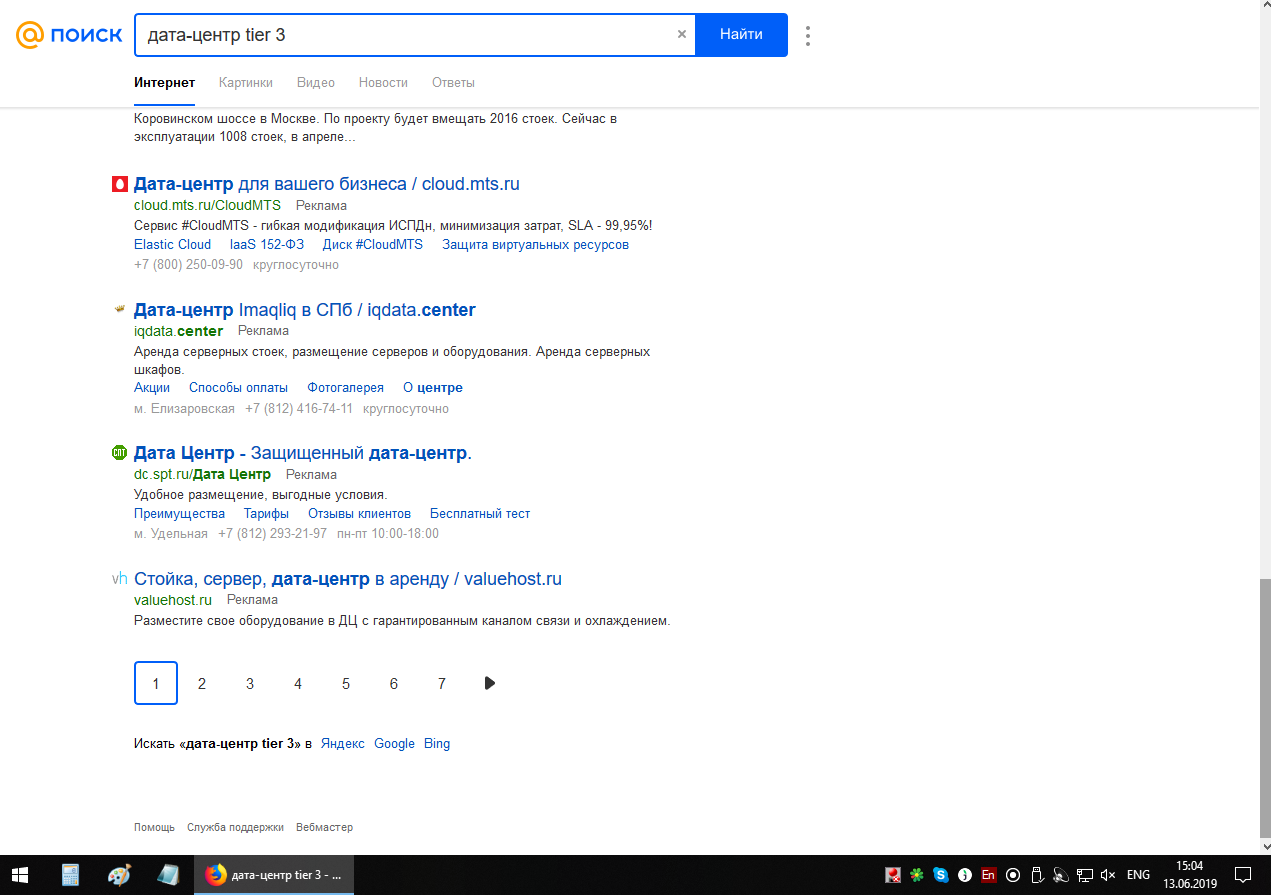Click the ICQ tray icon
The height and width of the screenshot is (895, 1271).
(917, 875)
